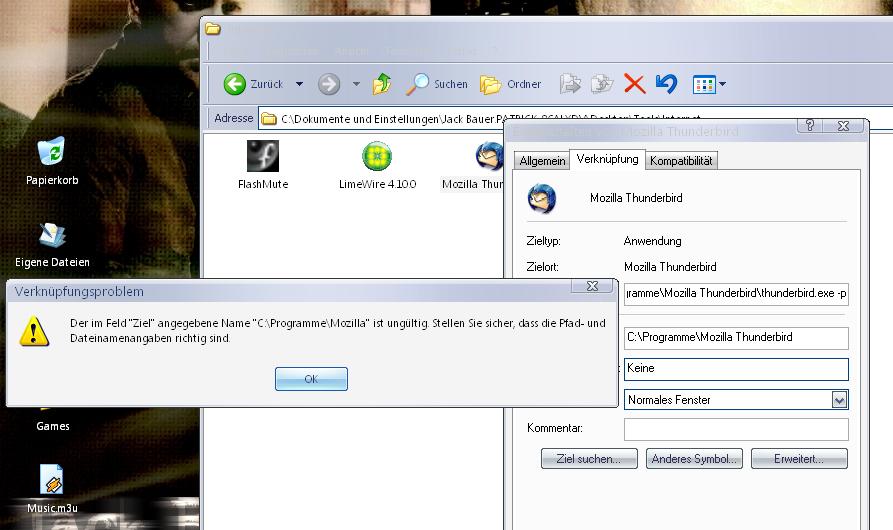The image size is (893, 530).
Task: Click the Ziel field with thunderbird.exe path
Action: coord(736,294)
